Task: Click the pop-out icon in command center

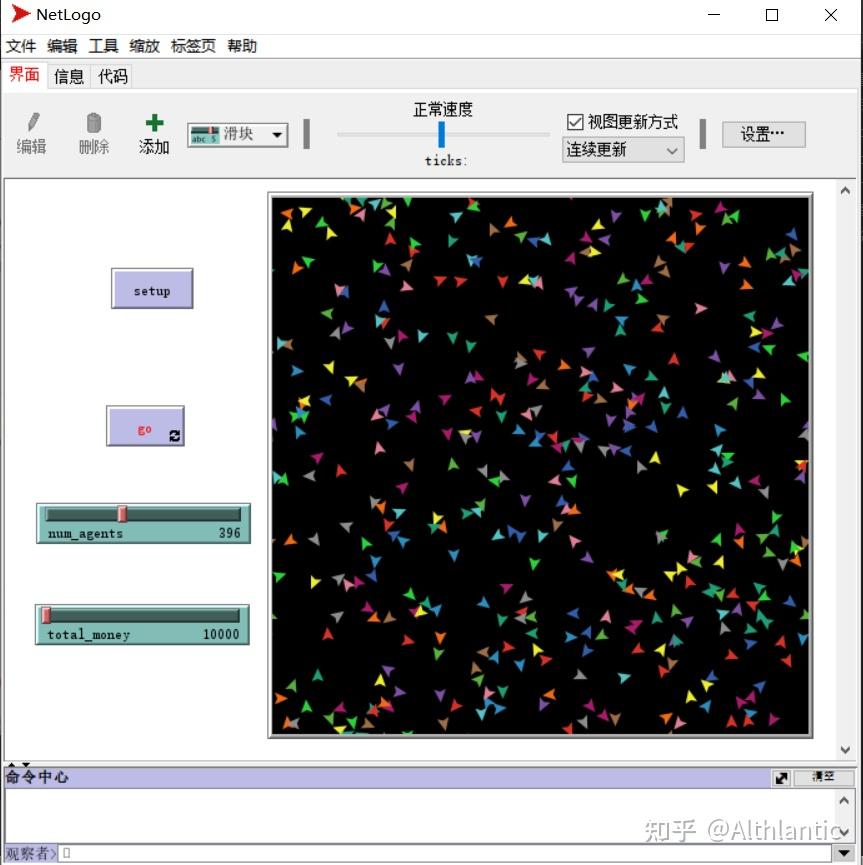Action: [783, 777]
